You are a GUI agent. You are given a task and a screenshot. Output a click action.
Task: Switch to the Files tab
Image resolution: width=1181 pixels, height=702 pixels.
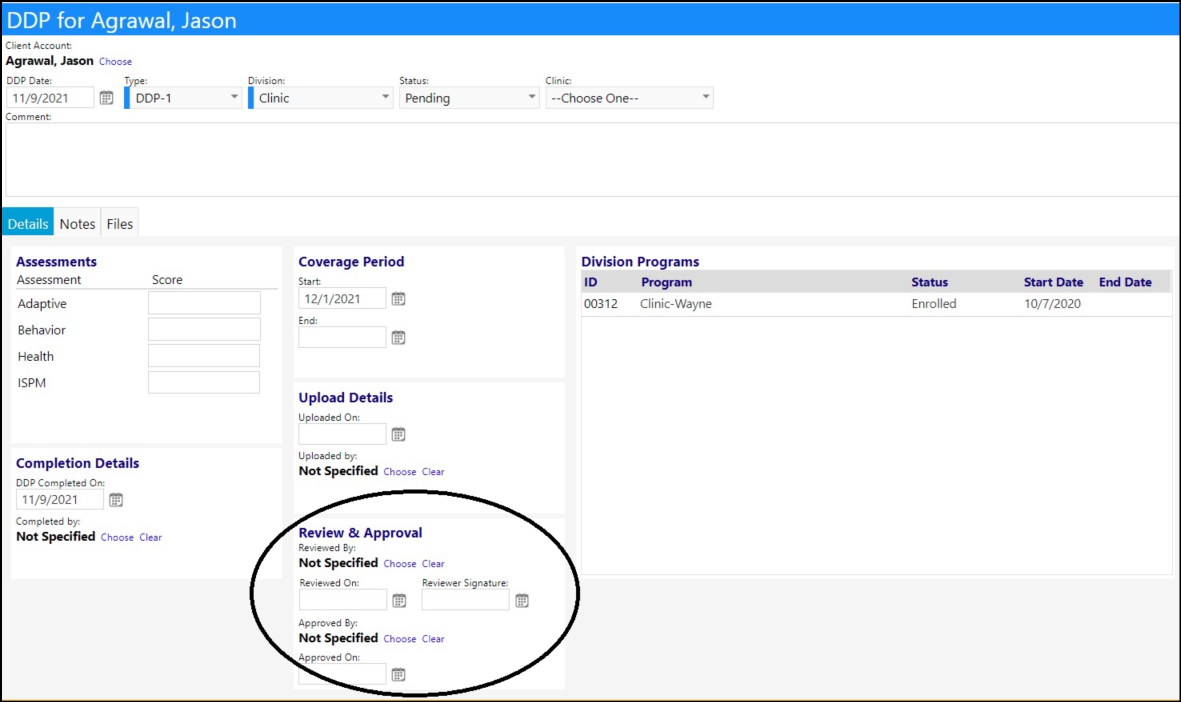[120, 224]
